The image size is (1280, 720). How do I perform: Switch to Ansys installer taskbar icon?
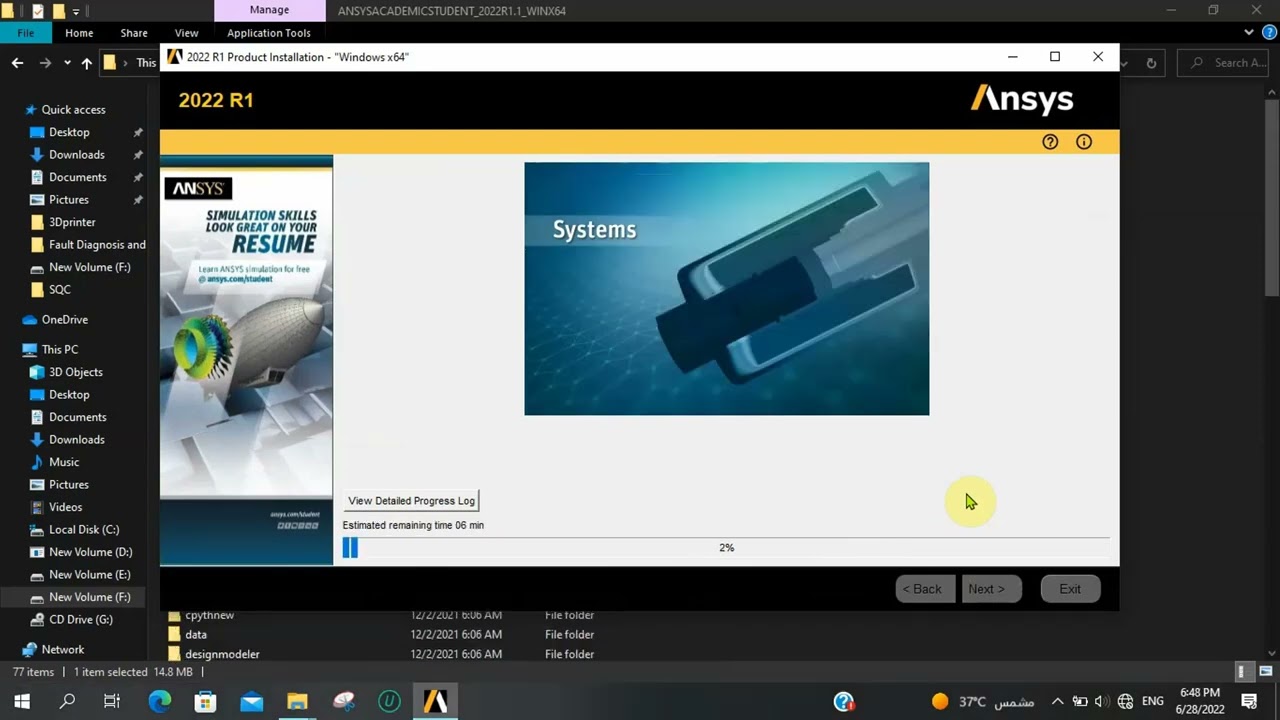tap(435, 702)
